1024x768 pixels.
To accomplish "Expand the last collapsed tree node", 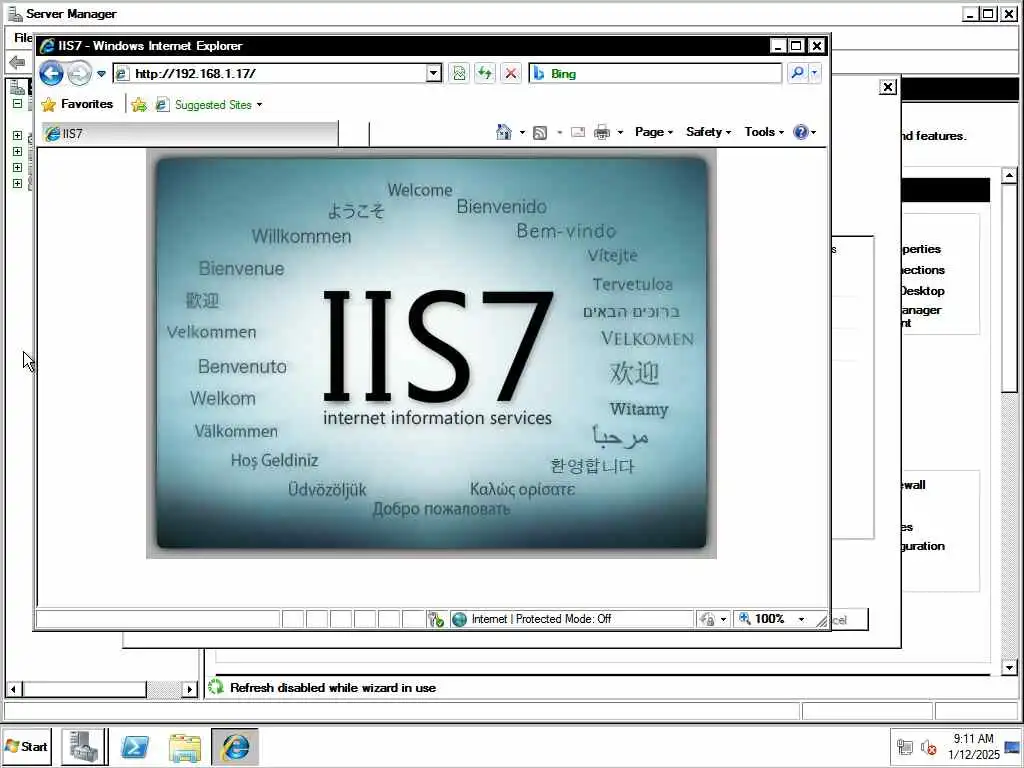I will point(18,184).
